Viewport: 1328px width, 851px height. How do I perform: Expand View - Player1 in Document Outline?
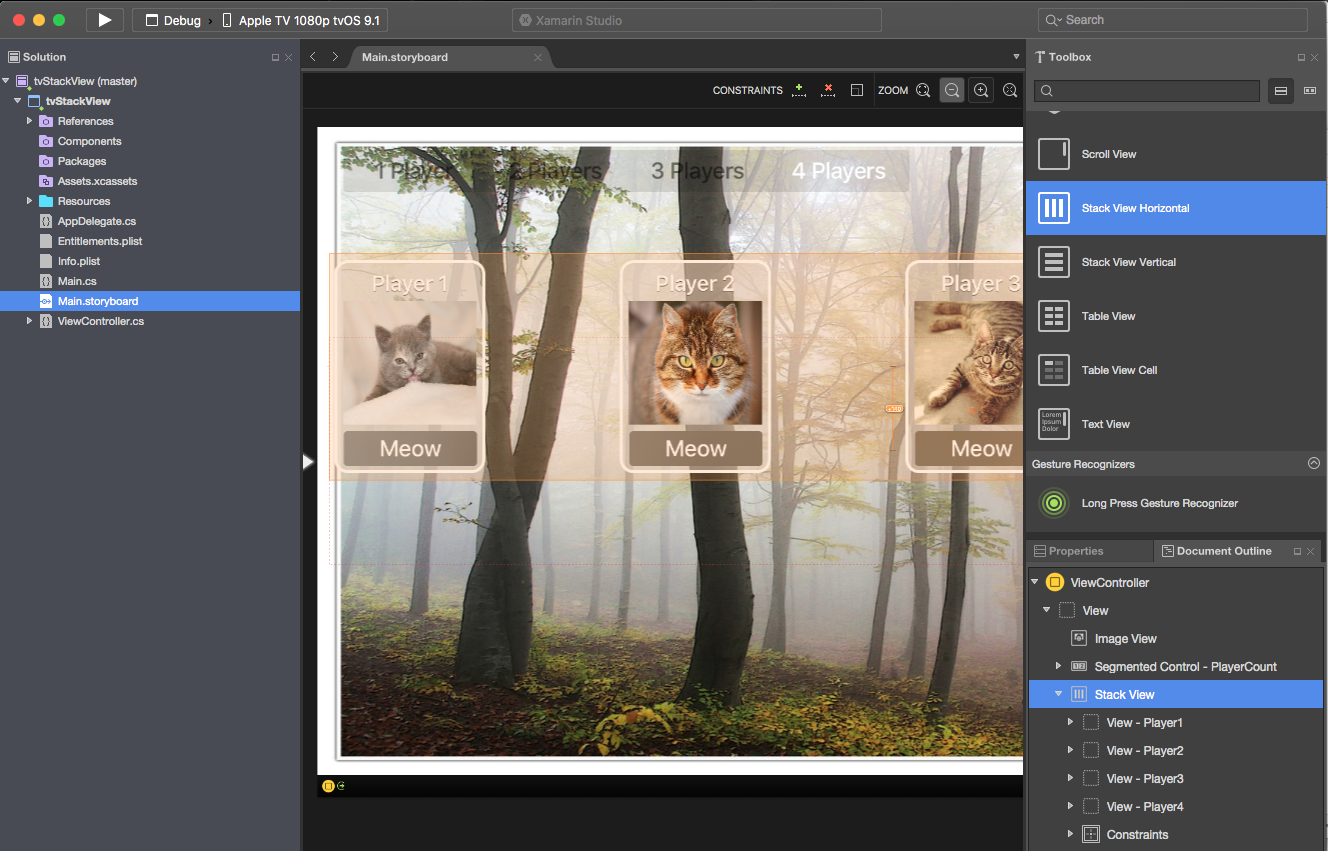coord(1069,722)
